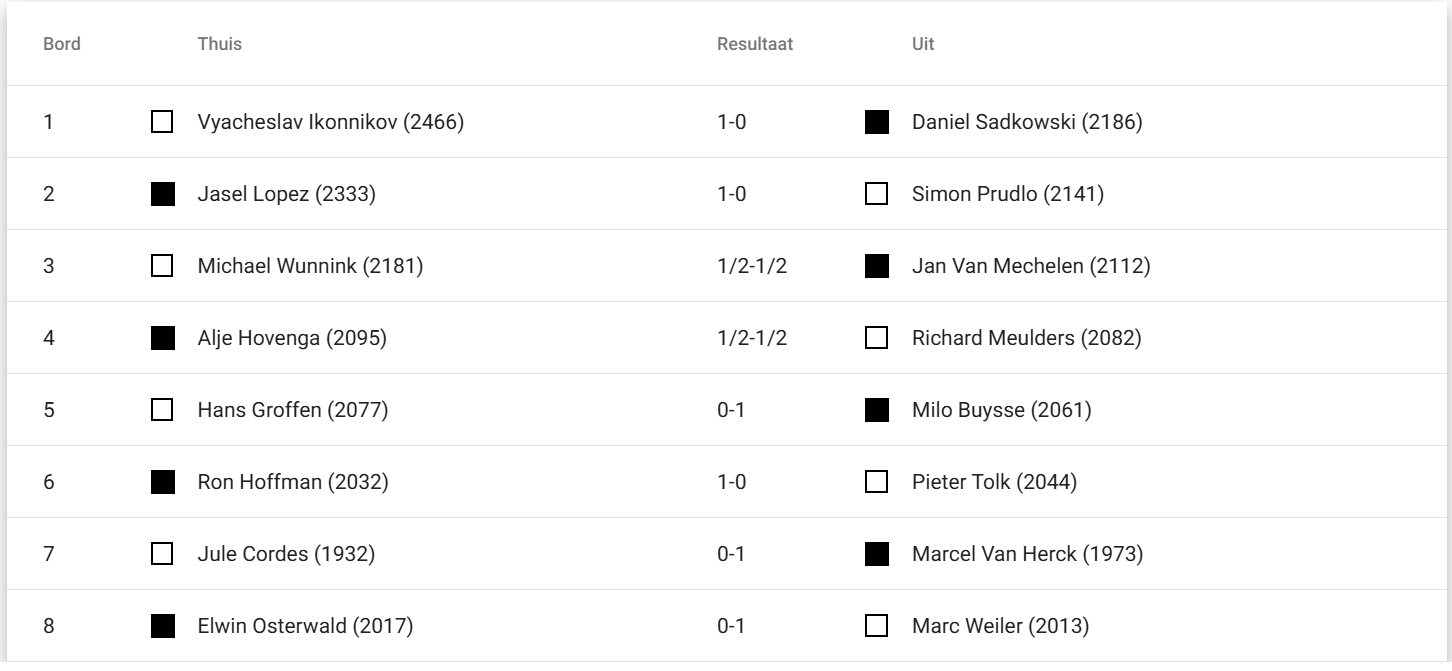The image size is (1452, 671).
Task: Click the 0-1 result for Jule Cordes
Action: pos(731,554)
